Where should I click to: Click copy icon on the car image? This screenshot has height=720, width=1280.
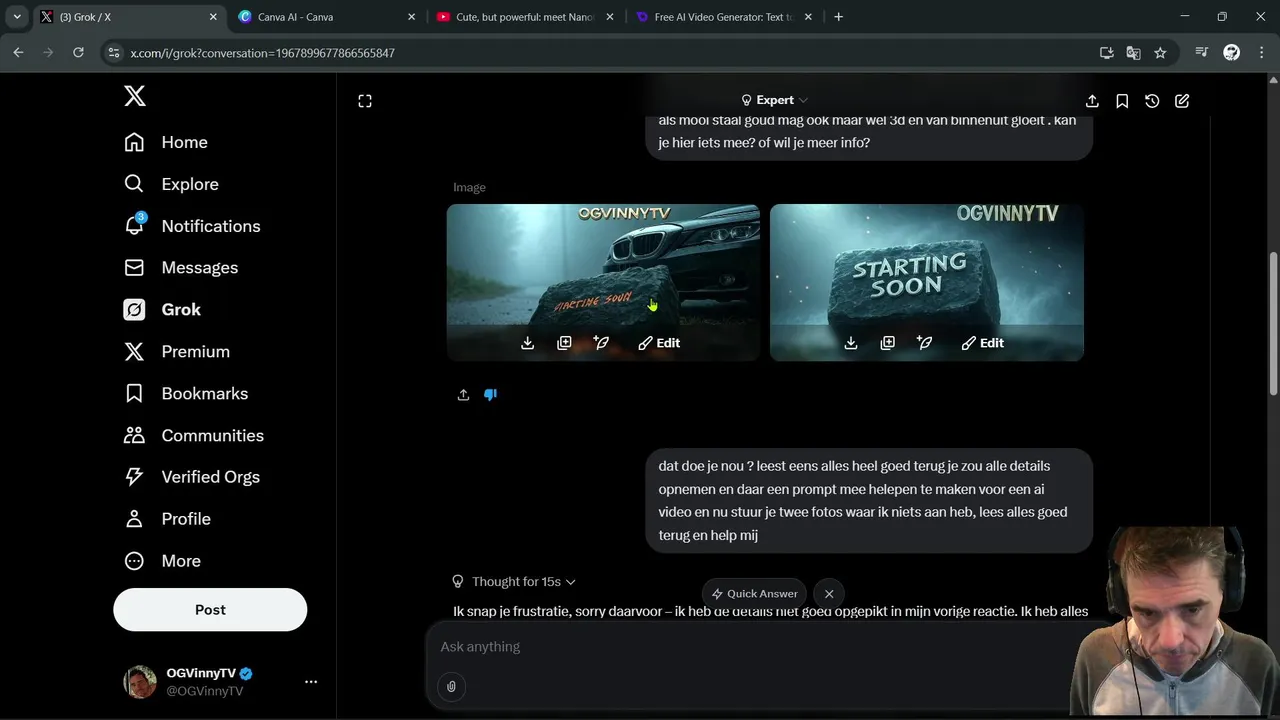point(564,343)
